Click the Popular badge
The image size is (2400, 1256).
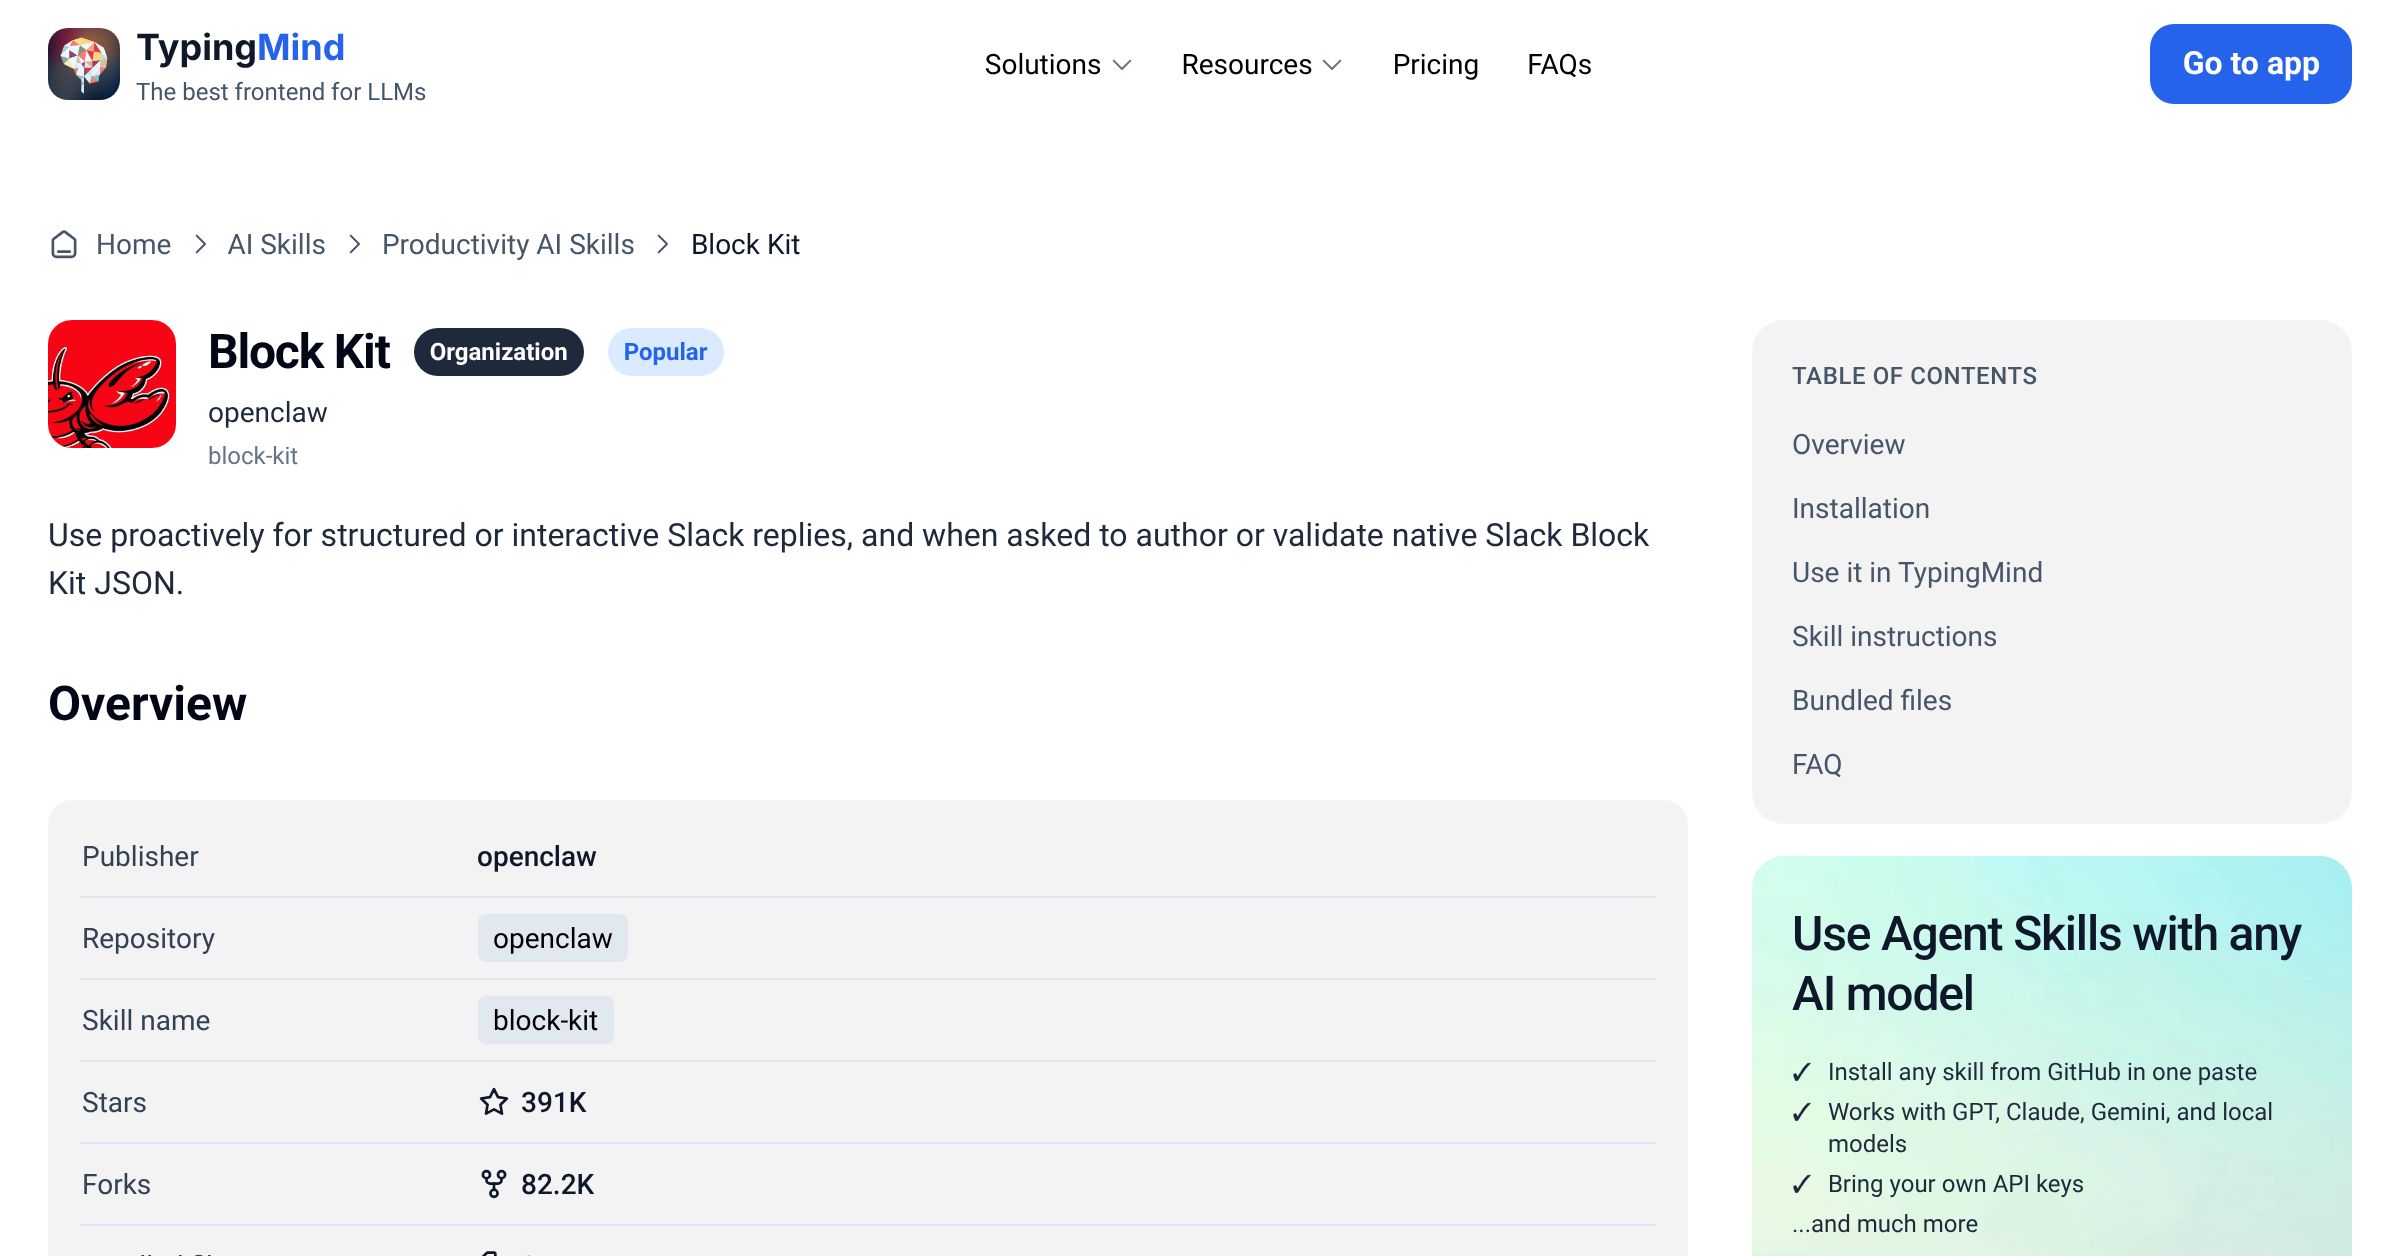tap(665, 352)
